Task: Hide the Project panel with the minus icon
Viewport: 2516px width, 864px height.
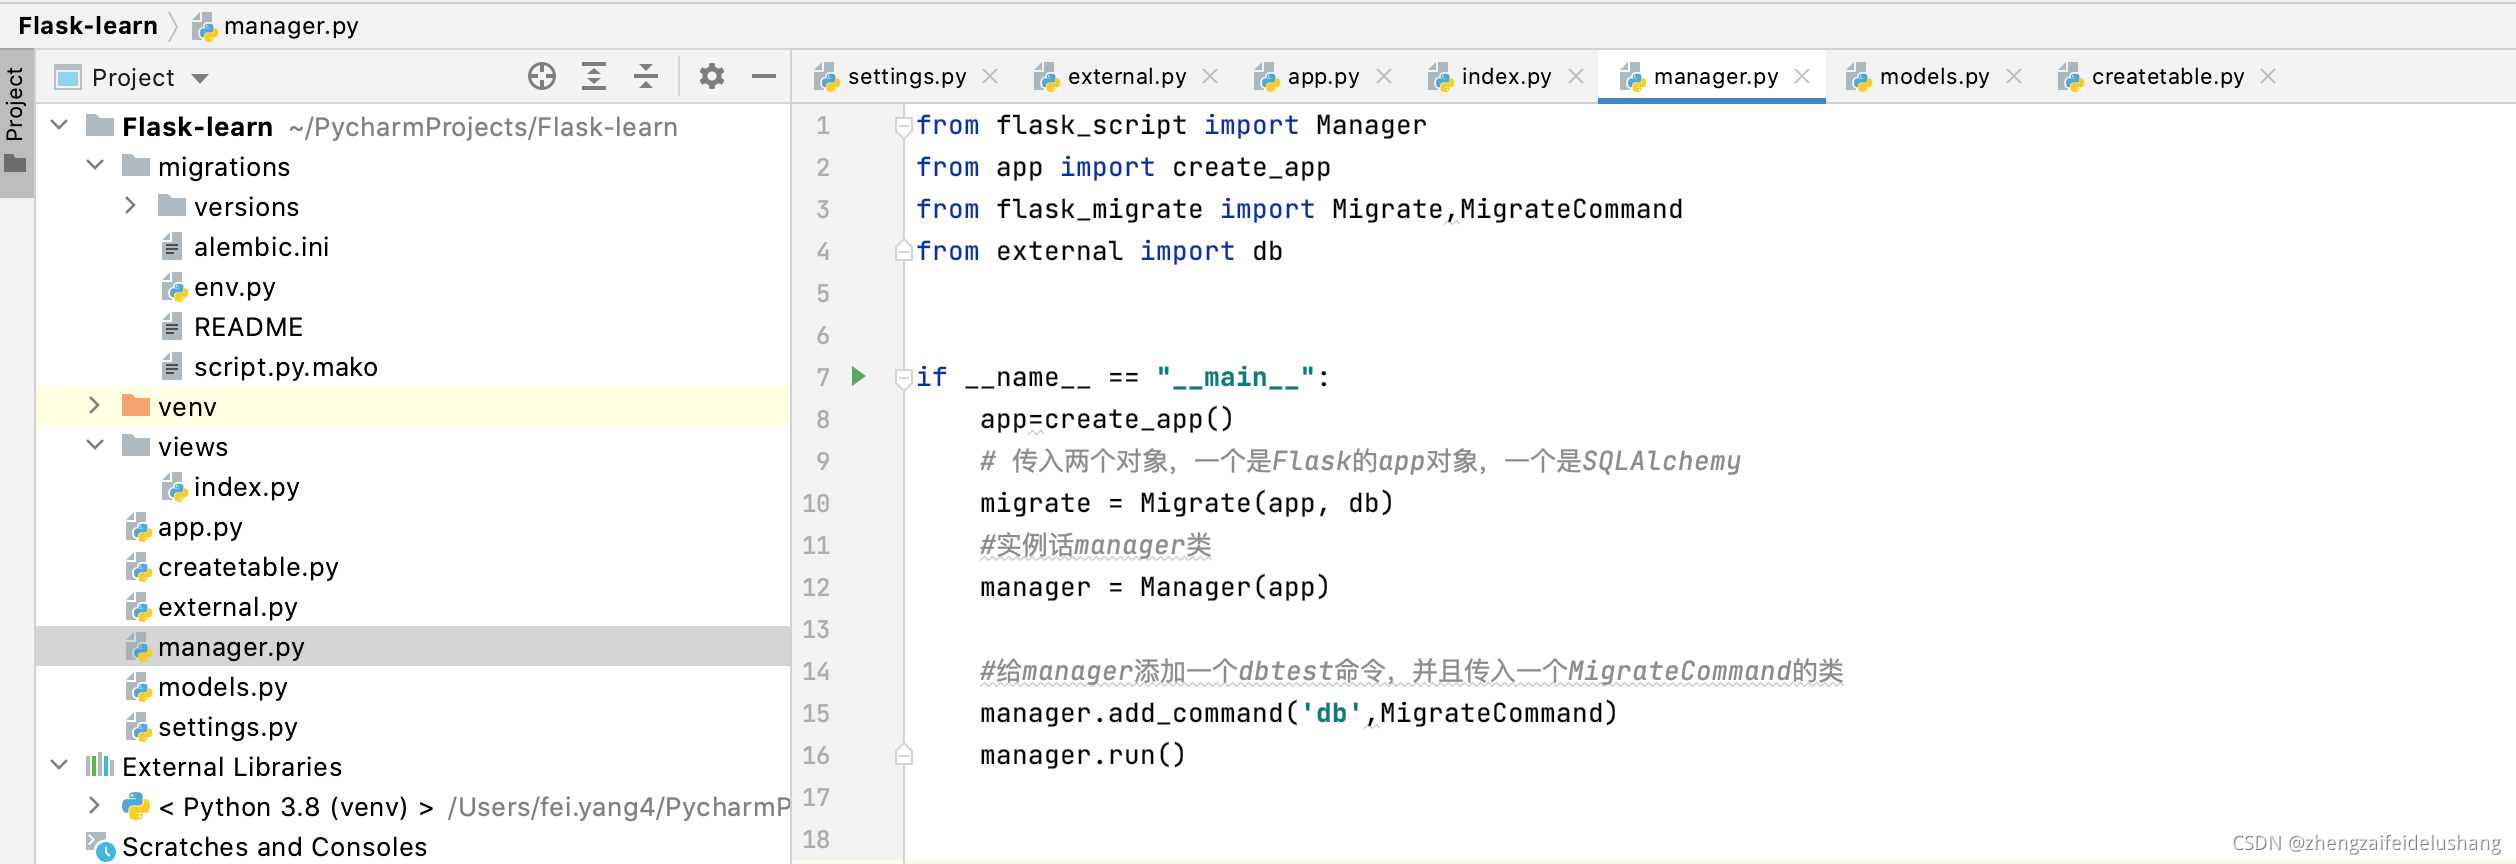Action: [x=764, y=76]
